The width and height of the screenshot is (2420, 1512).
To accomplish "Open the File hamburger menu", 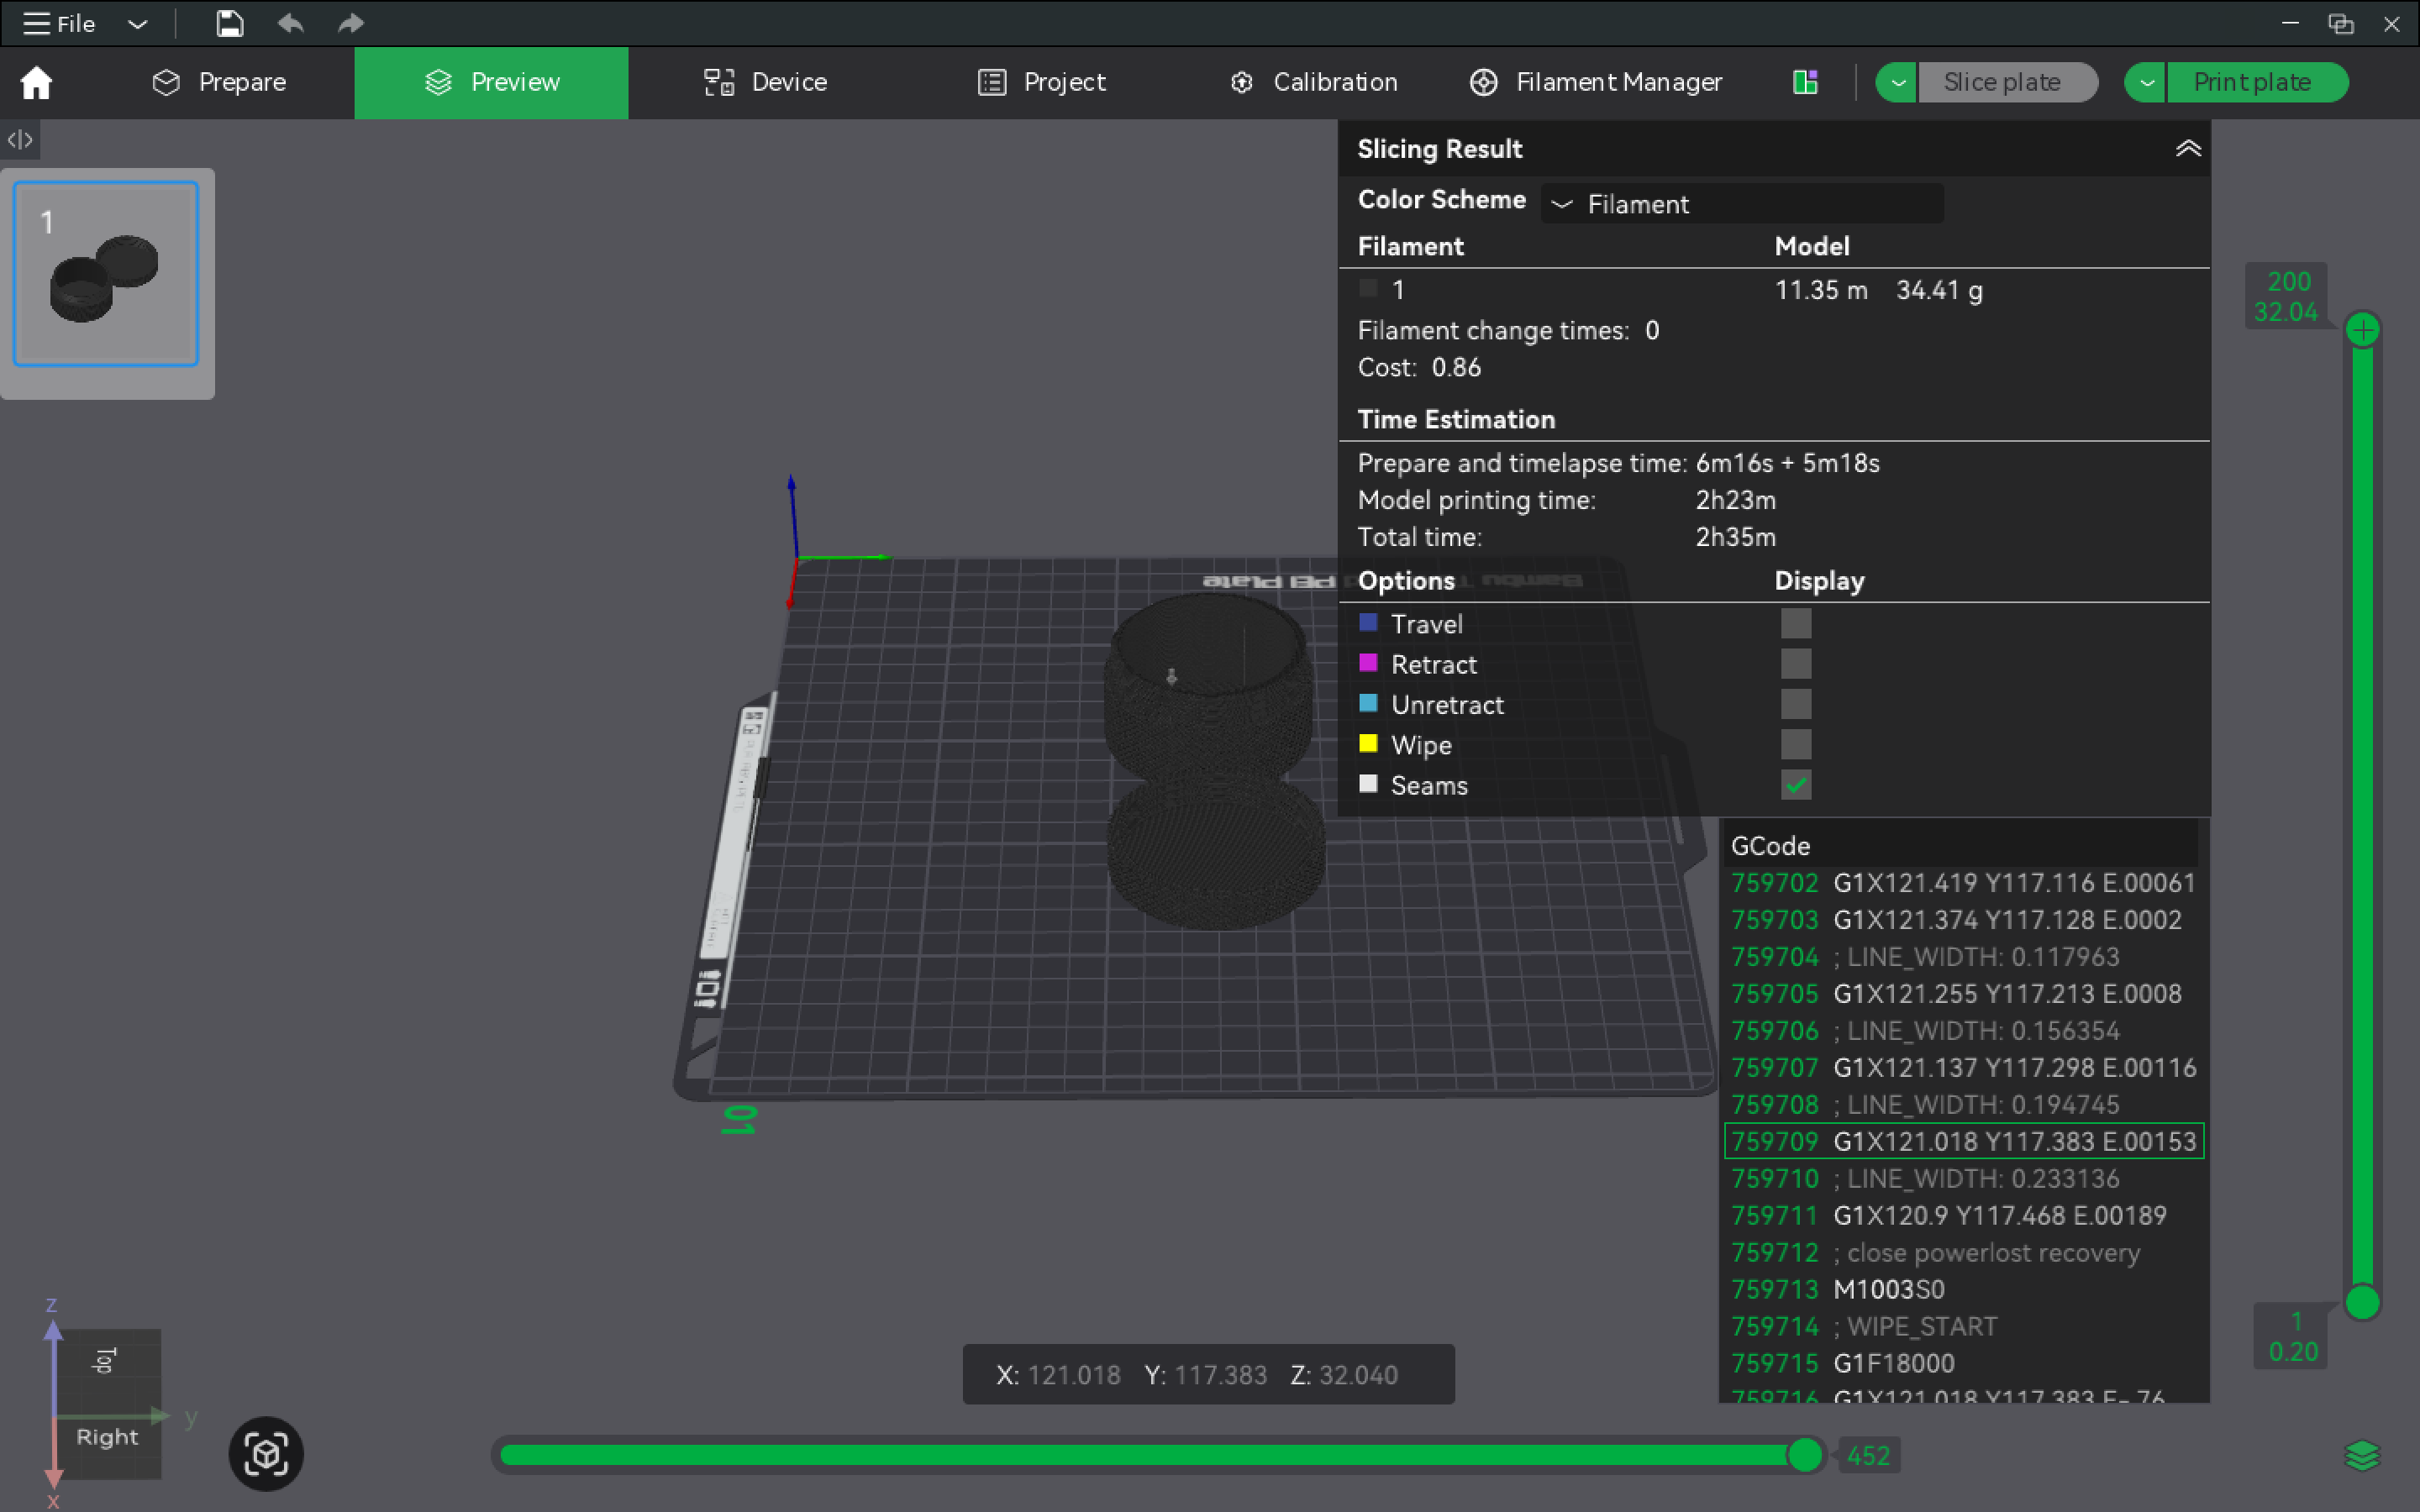I will point(59,24).
